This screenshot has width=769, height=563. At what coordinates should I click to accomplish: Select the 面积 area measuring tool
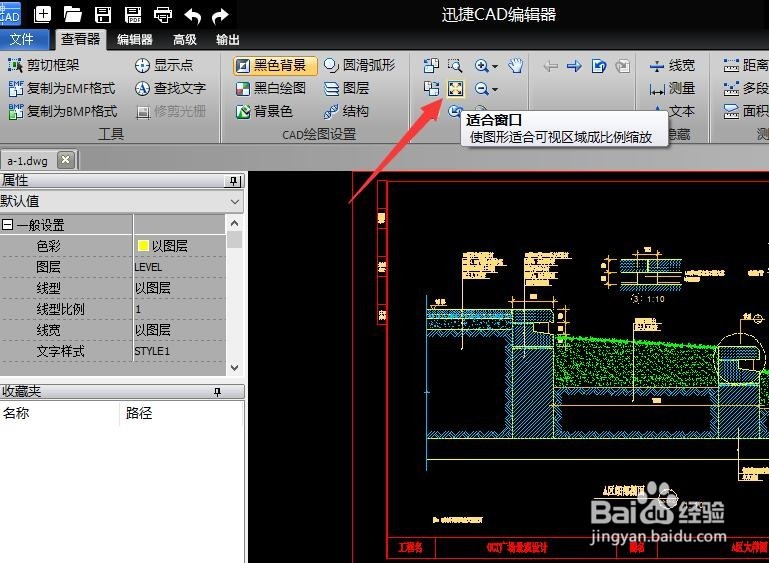[x=745, y=111]
